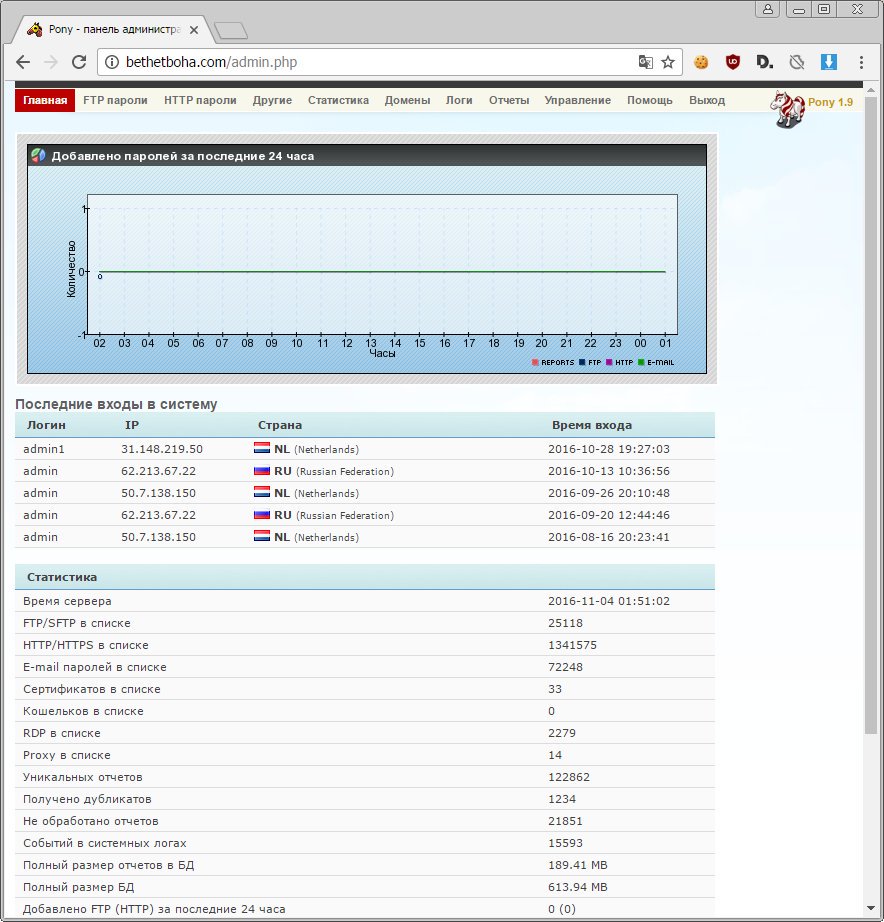
Task: Open the FTP пароли menu item
Action: 115,101
